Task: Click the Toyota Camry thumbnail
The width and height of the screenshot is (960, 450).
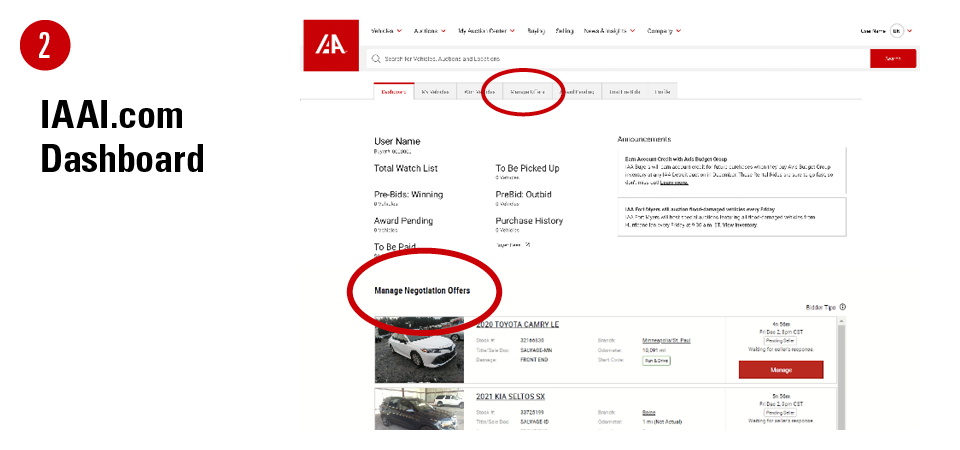Action: [x=419, y=350]
